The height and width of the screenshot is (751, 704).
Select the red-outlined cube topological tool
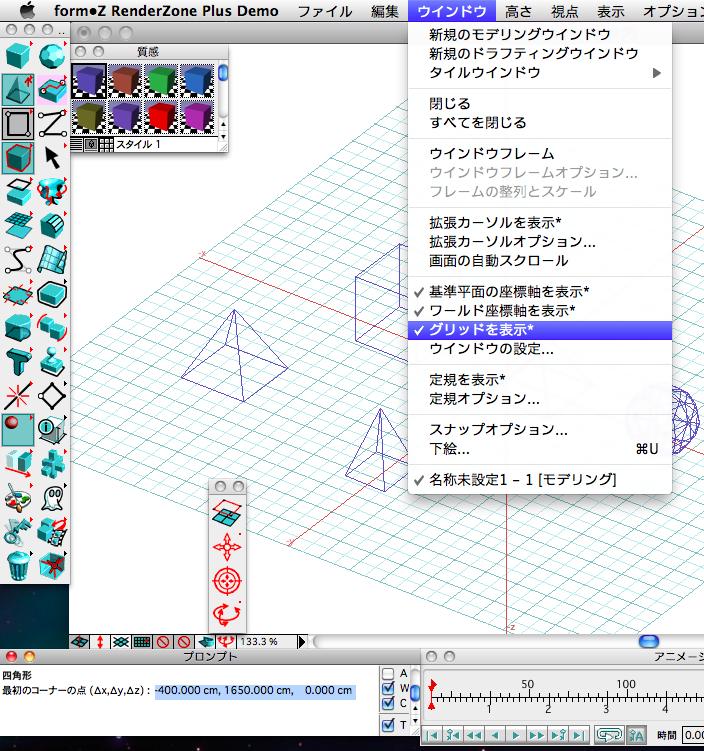[18, 158]
